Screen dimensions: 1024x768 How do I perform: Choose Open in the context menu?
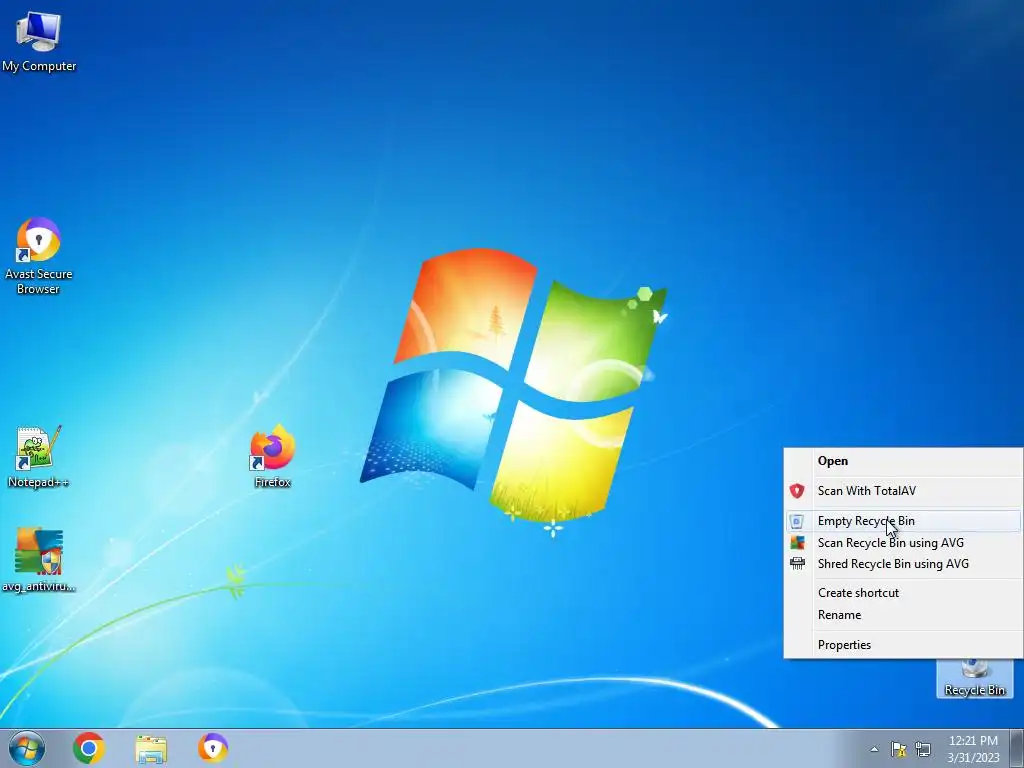click(x=903, y=461)
